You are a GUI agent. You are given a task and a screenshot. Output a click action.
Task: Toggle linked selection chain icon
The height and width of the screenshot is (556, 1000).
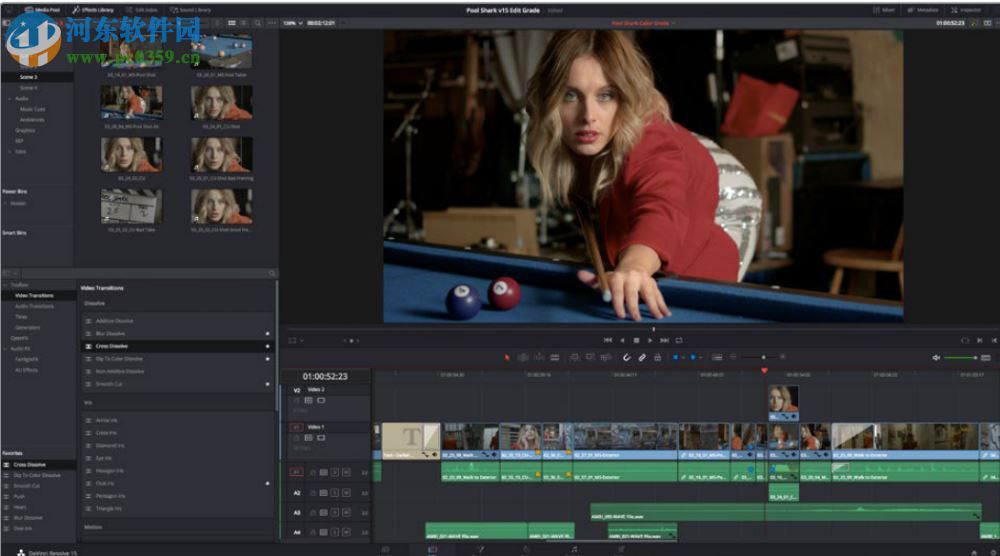click(642, 358)
